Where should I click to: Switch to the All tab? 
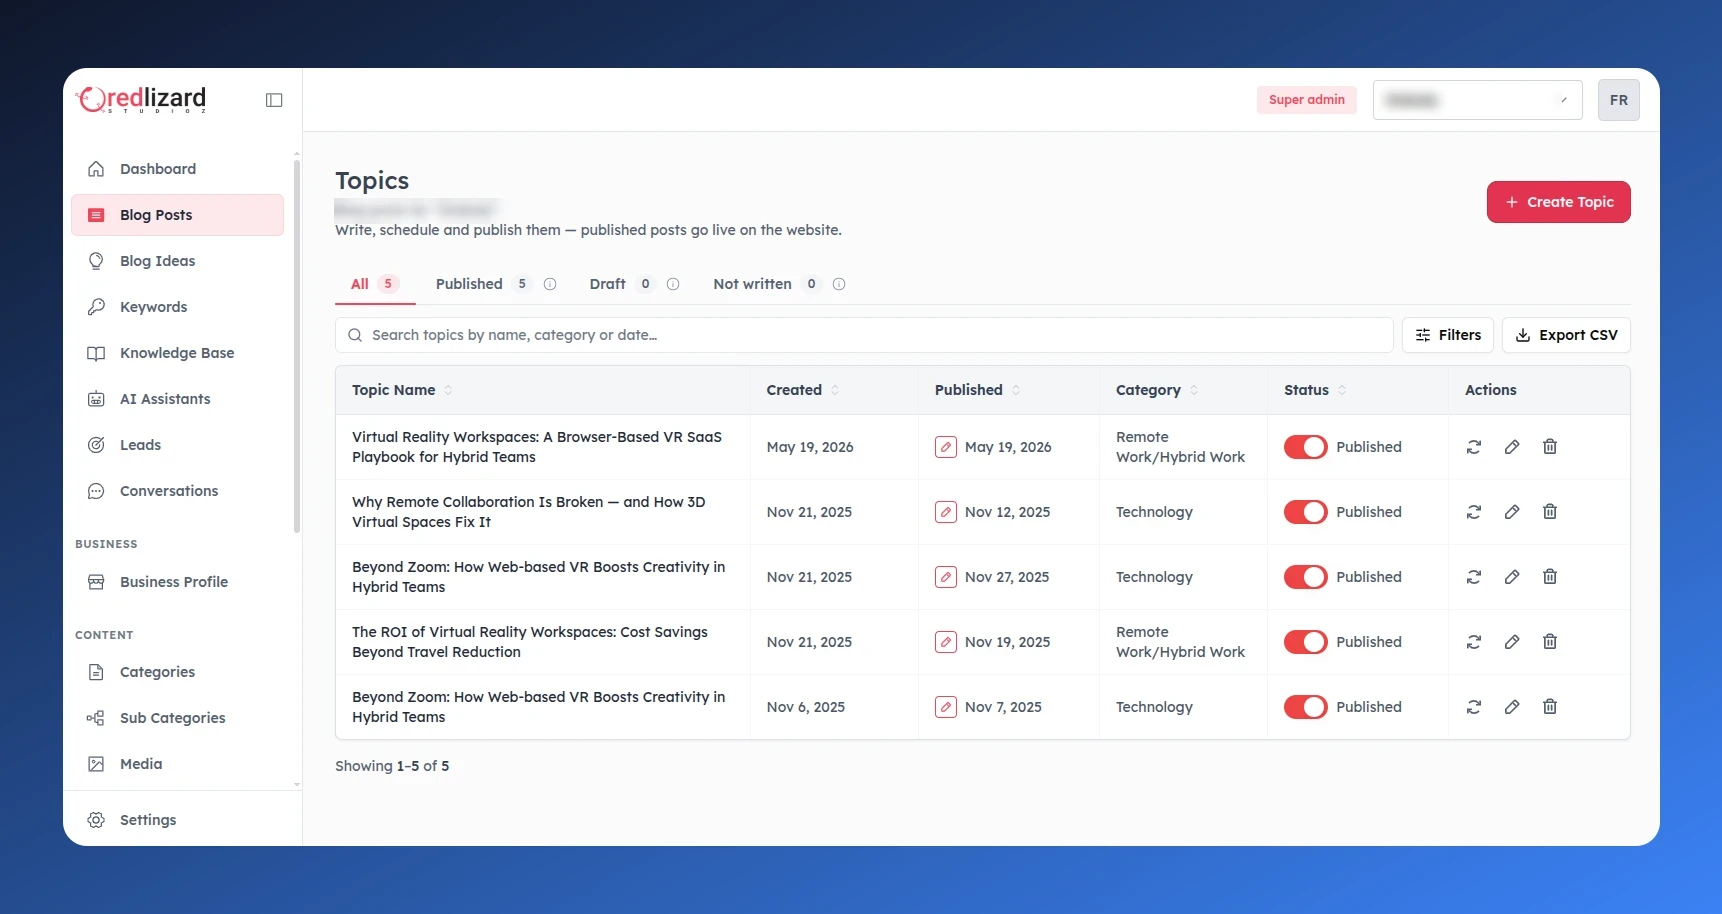375,284
